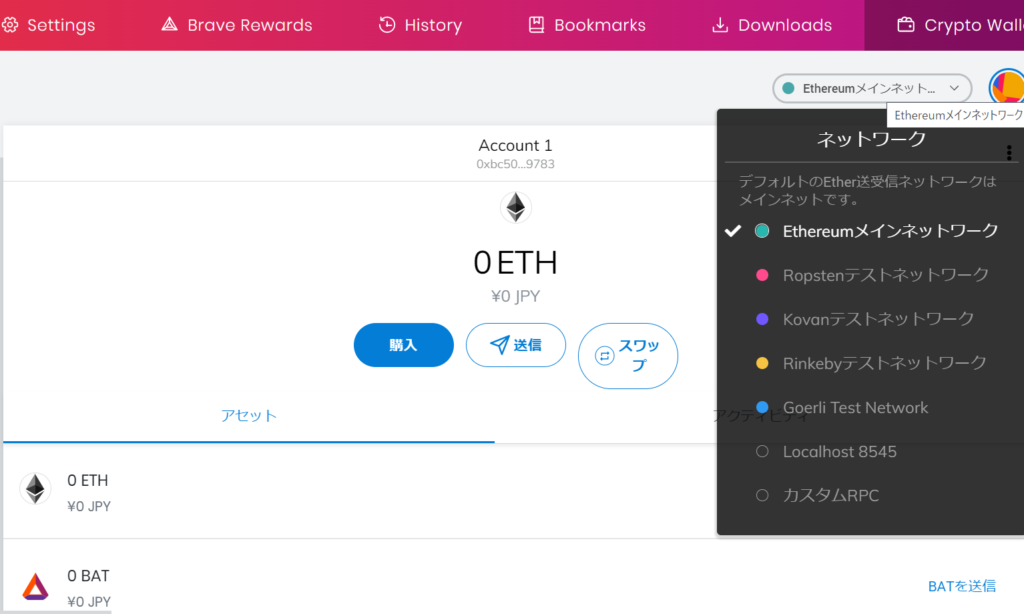This screenshot has width=1024, height=614.
Task: Click the purple dot beside Kovan
Action: [x=762, y=319]
